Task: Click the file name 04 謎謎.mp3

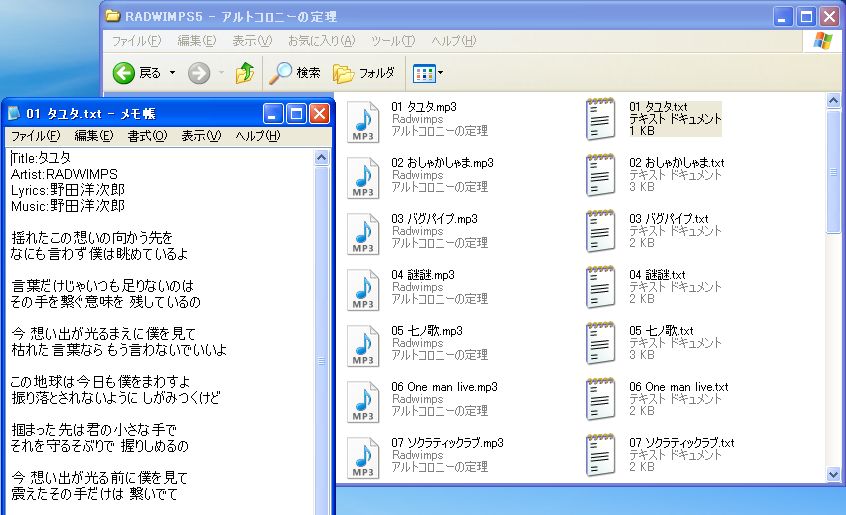Action: pyautogui.click(x=423, y=275)
